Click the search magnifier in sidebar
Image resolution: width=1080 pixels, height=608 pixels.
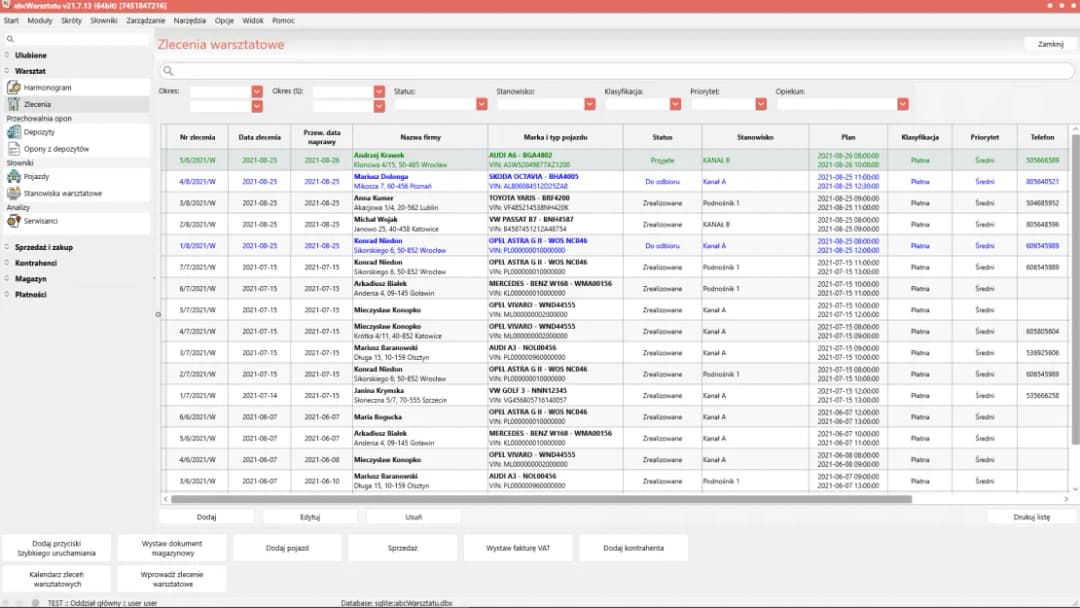coord(10,40)
